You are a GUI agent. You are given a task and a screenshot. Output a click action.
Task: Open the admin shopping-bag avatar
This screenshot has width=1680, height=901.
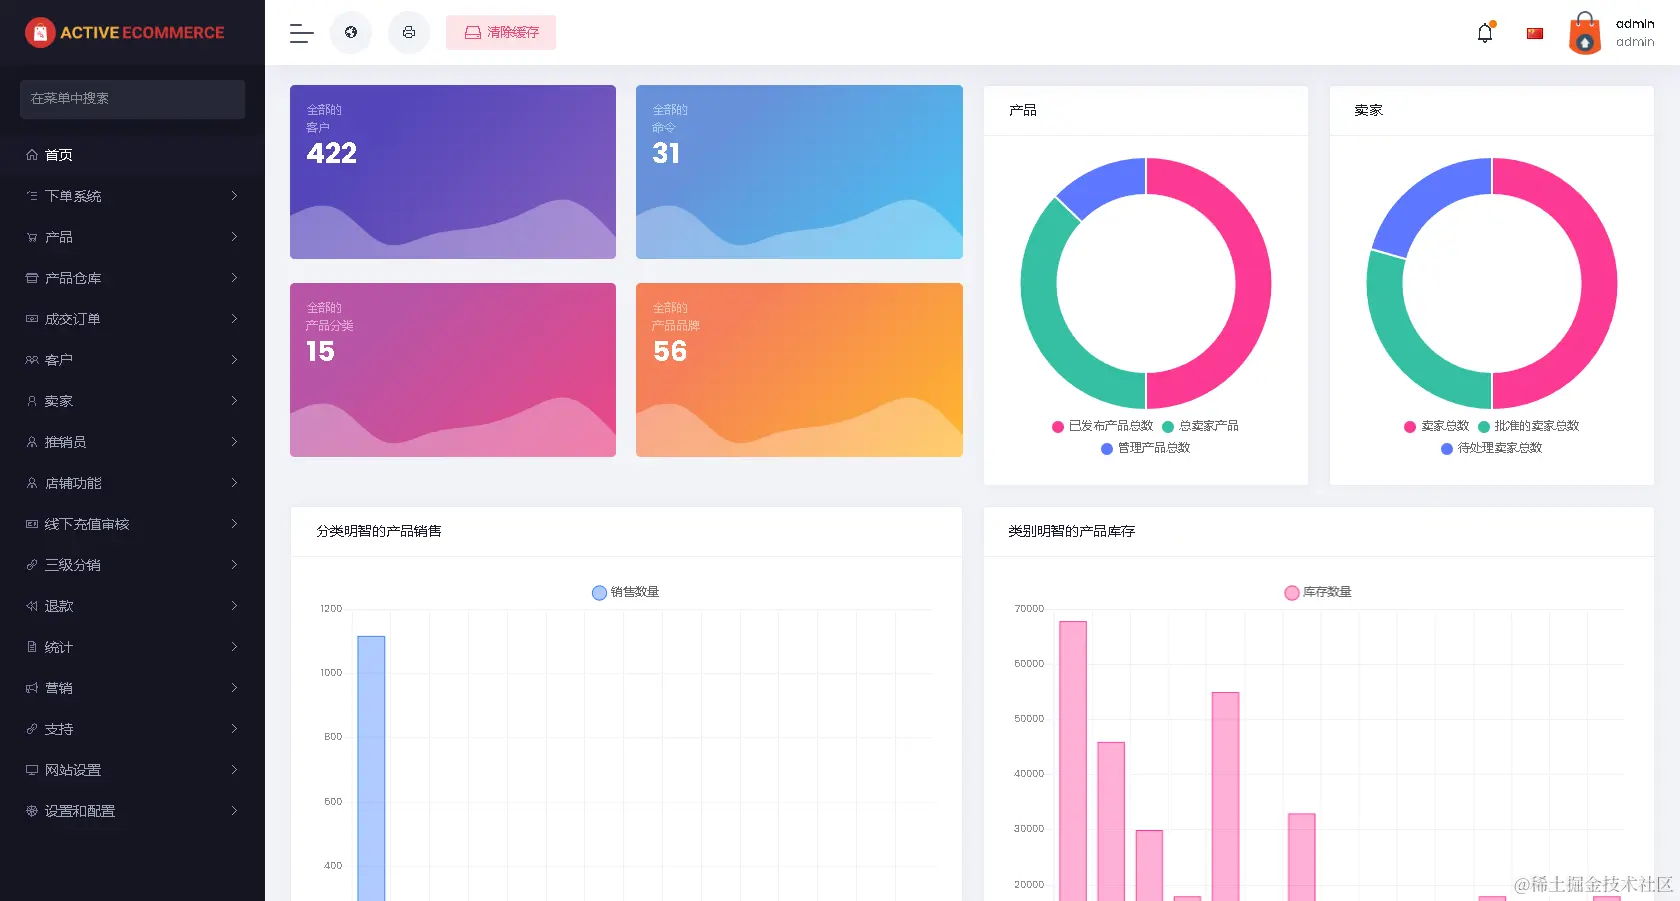1585,33
